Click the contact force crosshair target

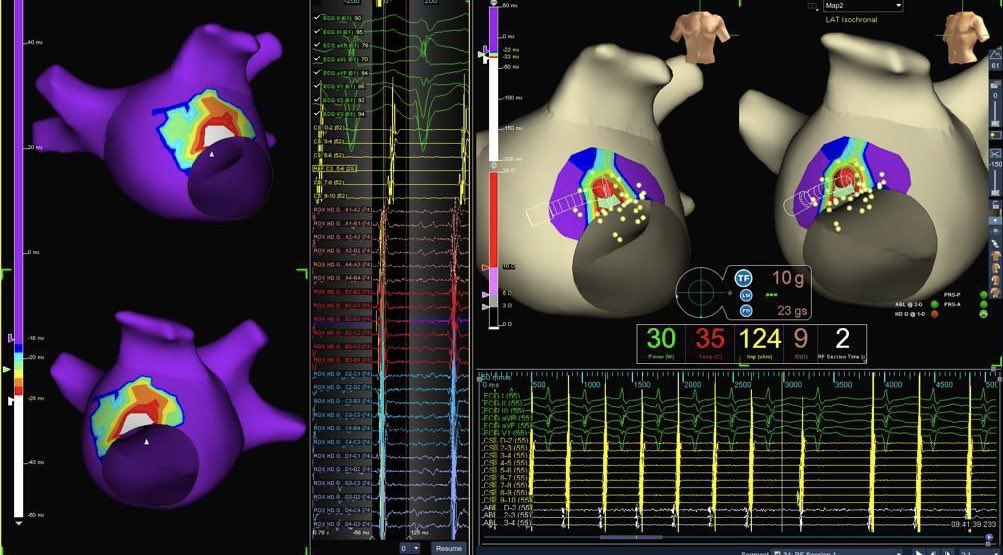[702, 294]
